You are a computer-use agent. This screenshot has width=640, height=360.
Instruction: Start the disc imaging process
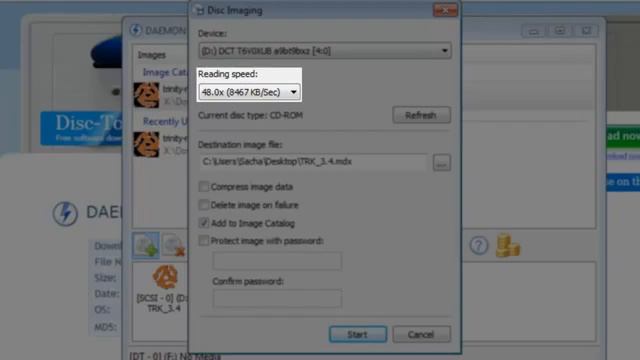(358, 334)
